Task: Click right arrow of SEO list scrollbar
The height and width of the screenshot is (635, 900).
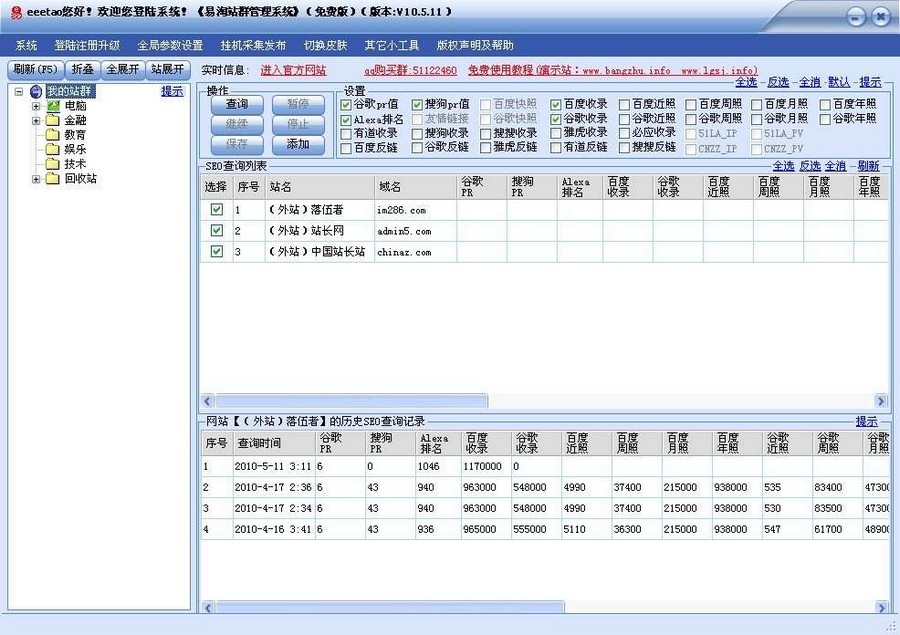Action: tap(880, 401)
